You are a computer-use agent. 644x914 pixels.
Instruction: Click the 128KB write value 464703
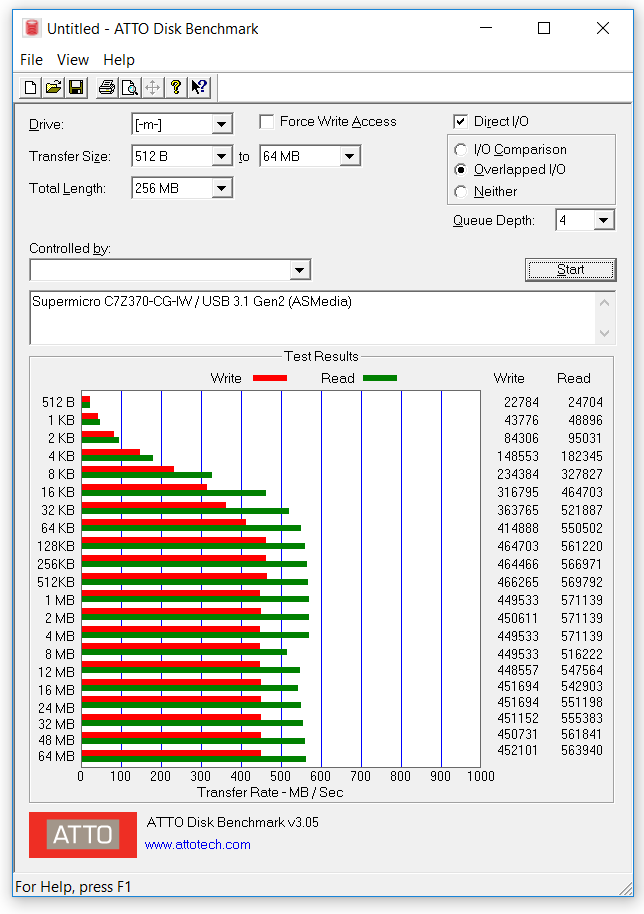pyautogui.click(x=518, y=546)
